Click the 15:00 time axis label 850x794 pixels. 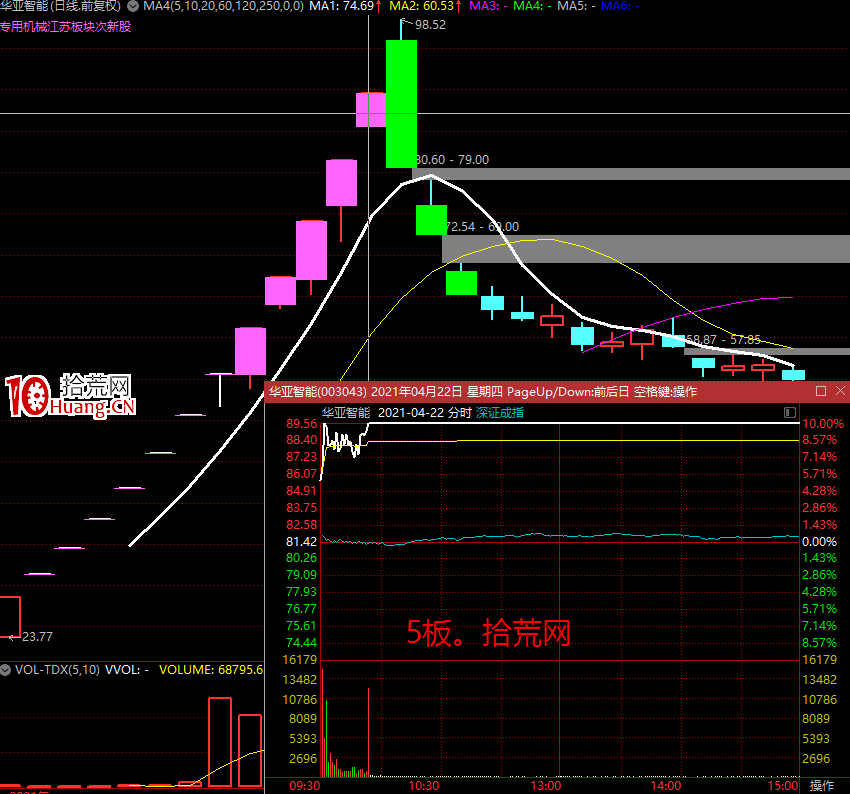coord(783,786)
